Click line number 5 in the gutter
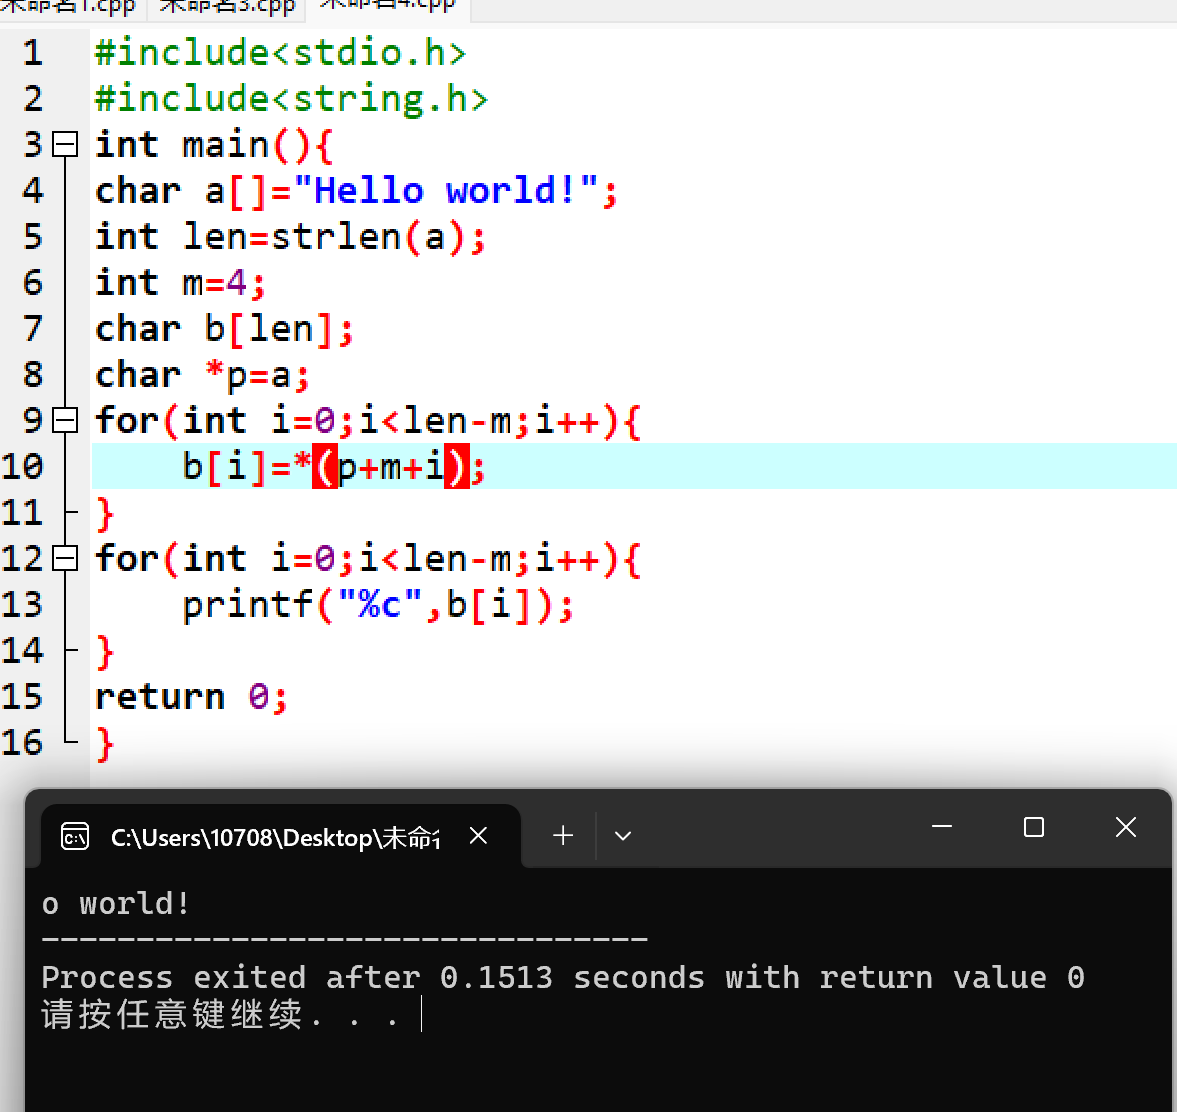 (x=33, y=237)
